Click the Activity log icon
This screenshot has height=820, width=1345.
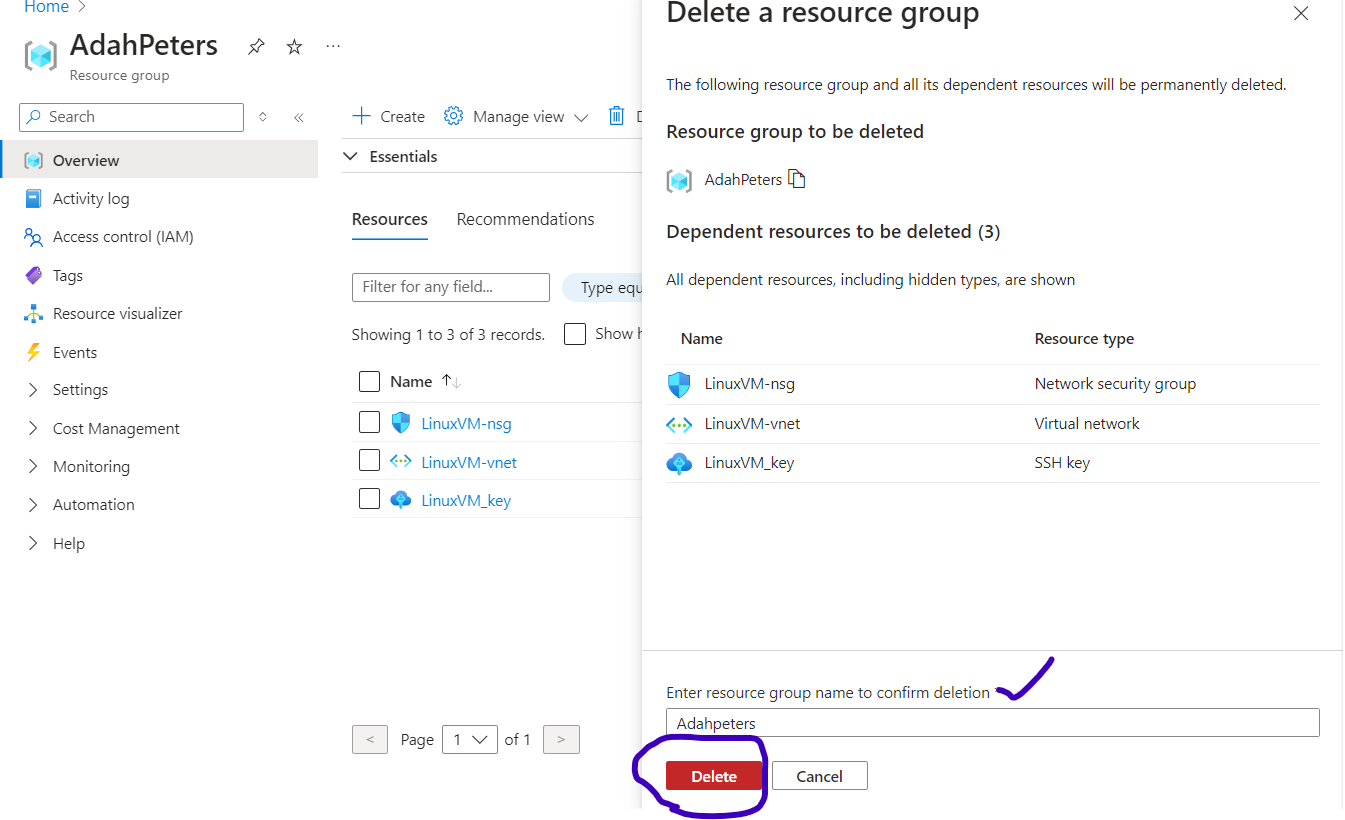pos(34,199)
